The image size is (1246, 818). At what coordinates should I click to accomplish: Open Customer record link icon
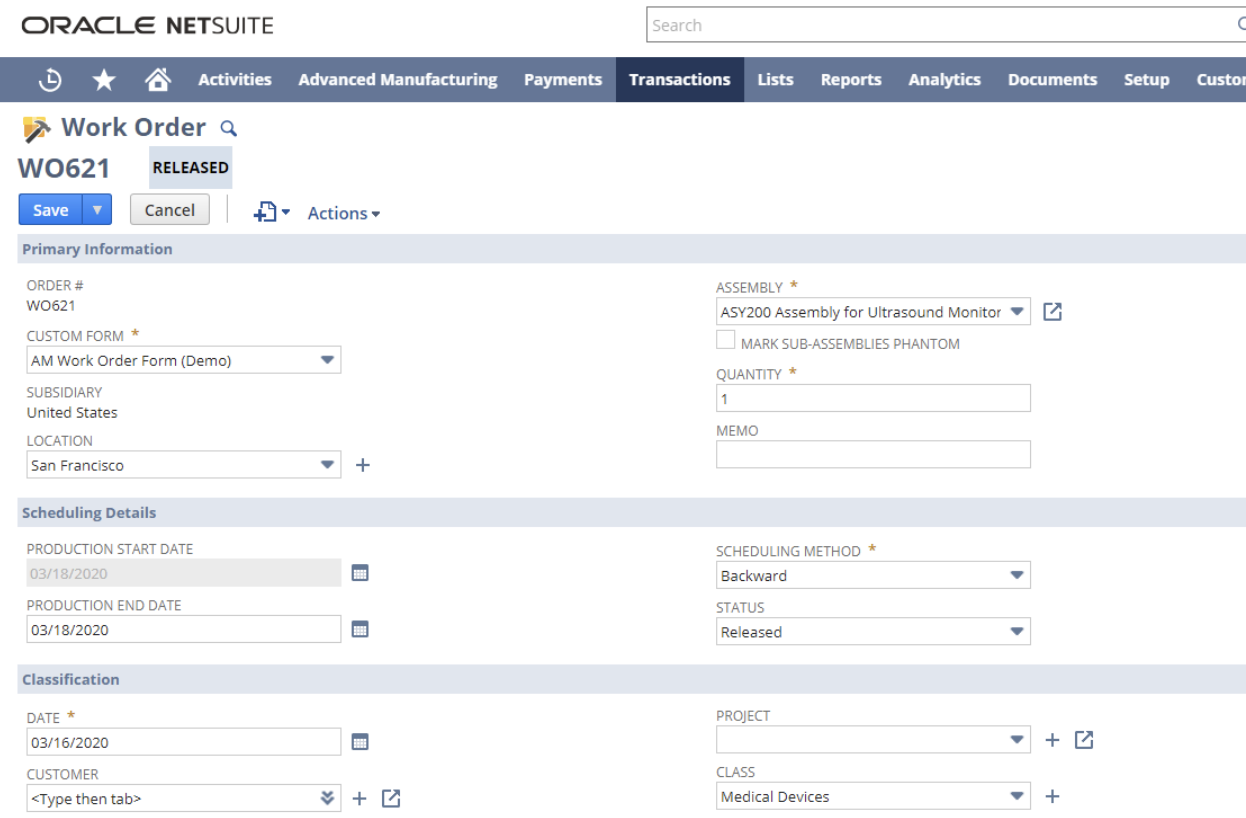pyautogui.click(x=391, y=798)
